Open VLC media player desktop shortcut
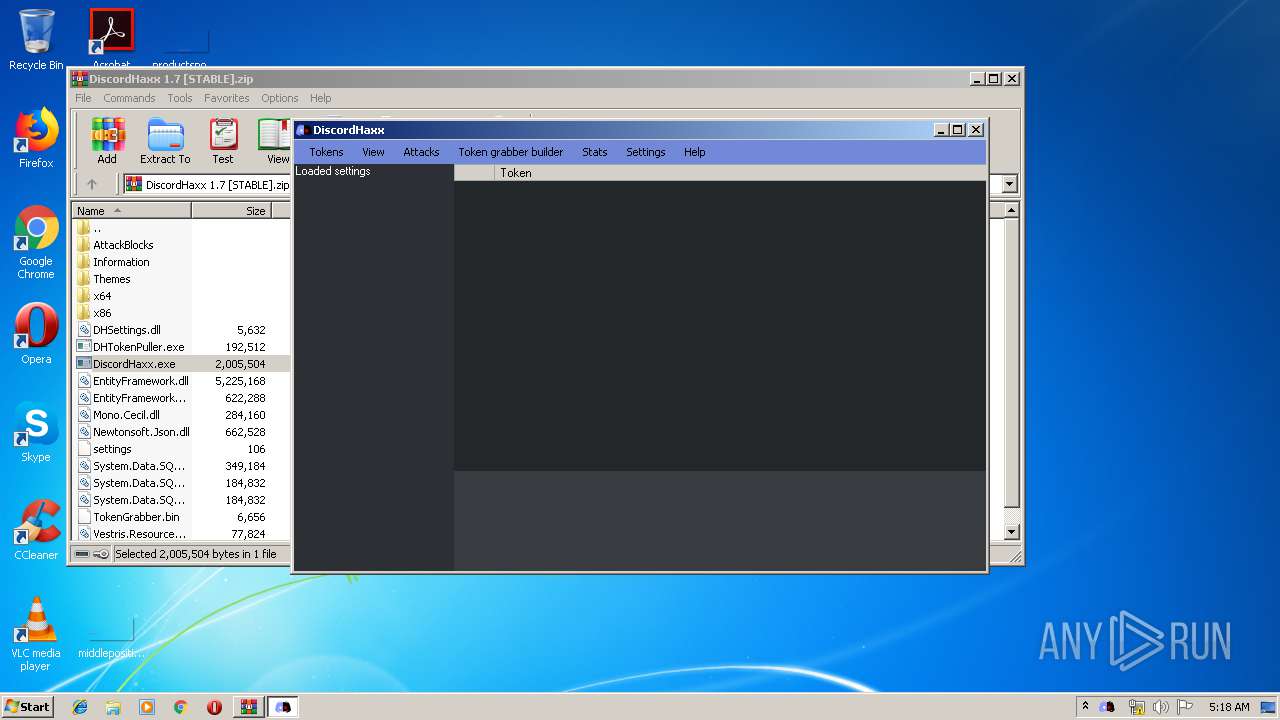1280x720 pixels. coord(36,634)
